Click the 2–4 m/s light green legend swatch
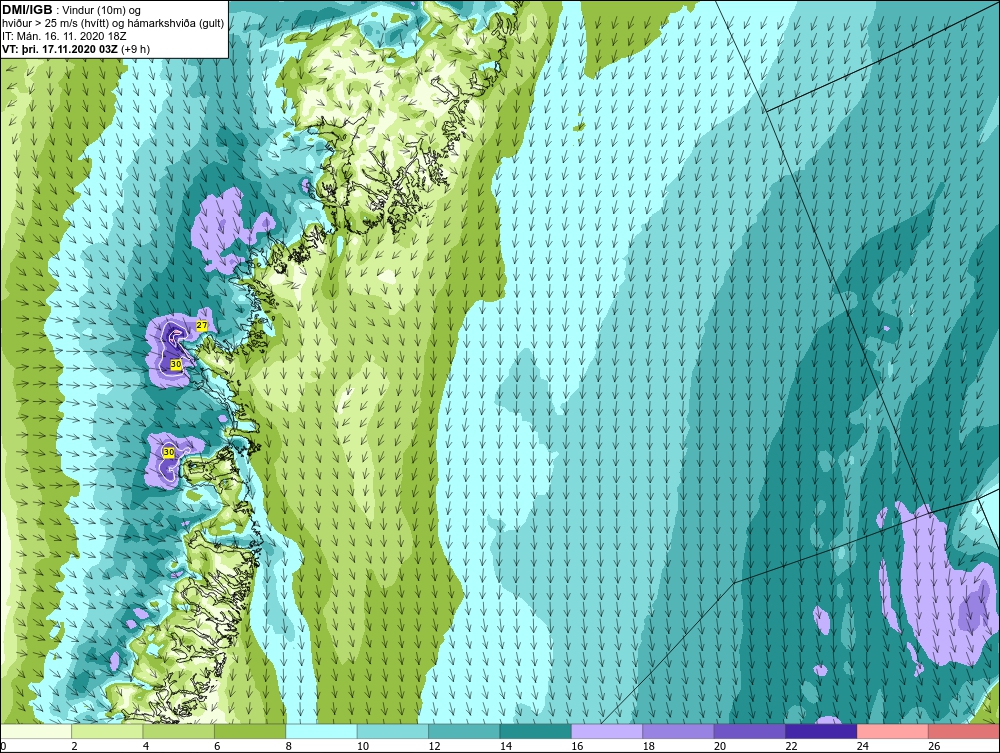 [x=107, y=731]
